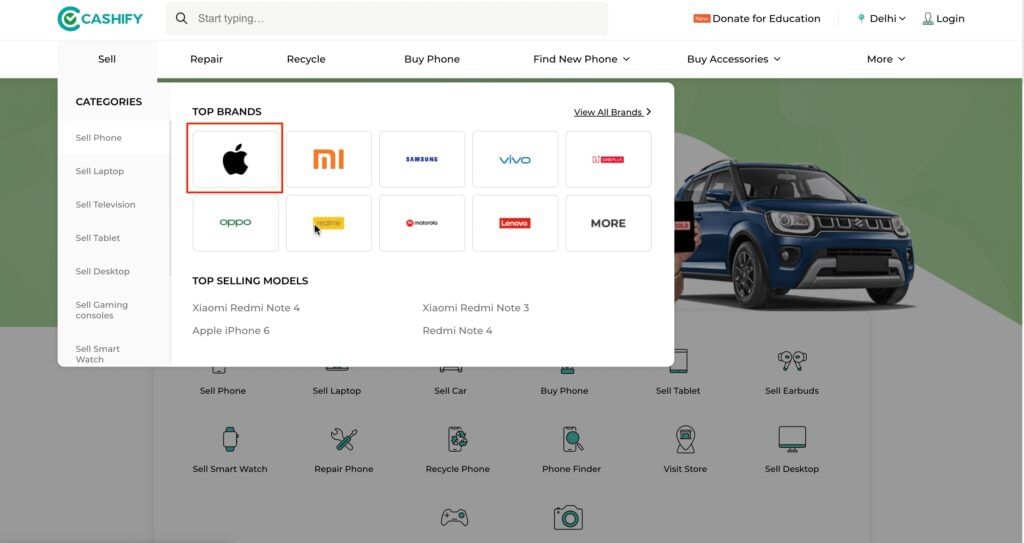Click the Start typing search field

pos(387,18)
